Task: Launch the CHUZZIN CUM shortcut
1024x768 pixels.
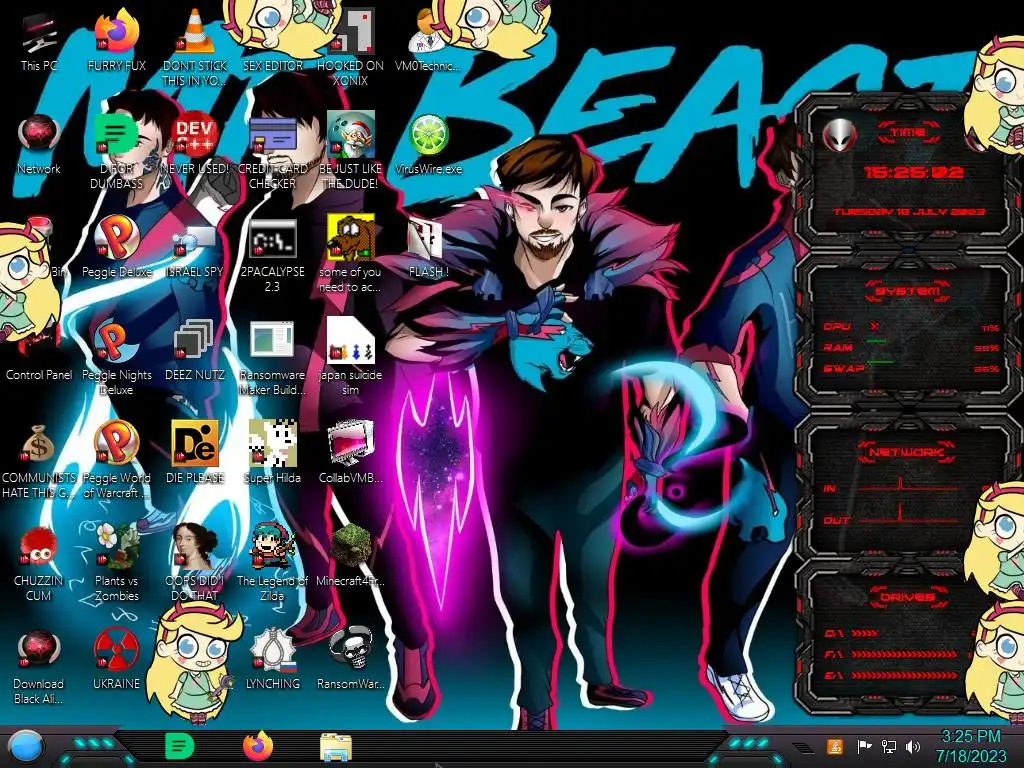Action: point(39,563)
